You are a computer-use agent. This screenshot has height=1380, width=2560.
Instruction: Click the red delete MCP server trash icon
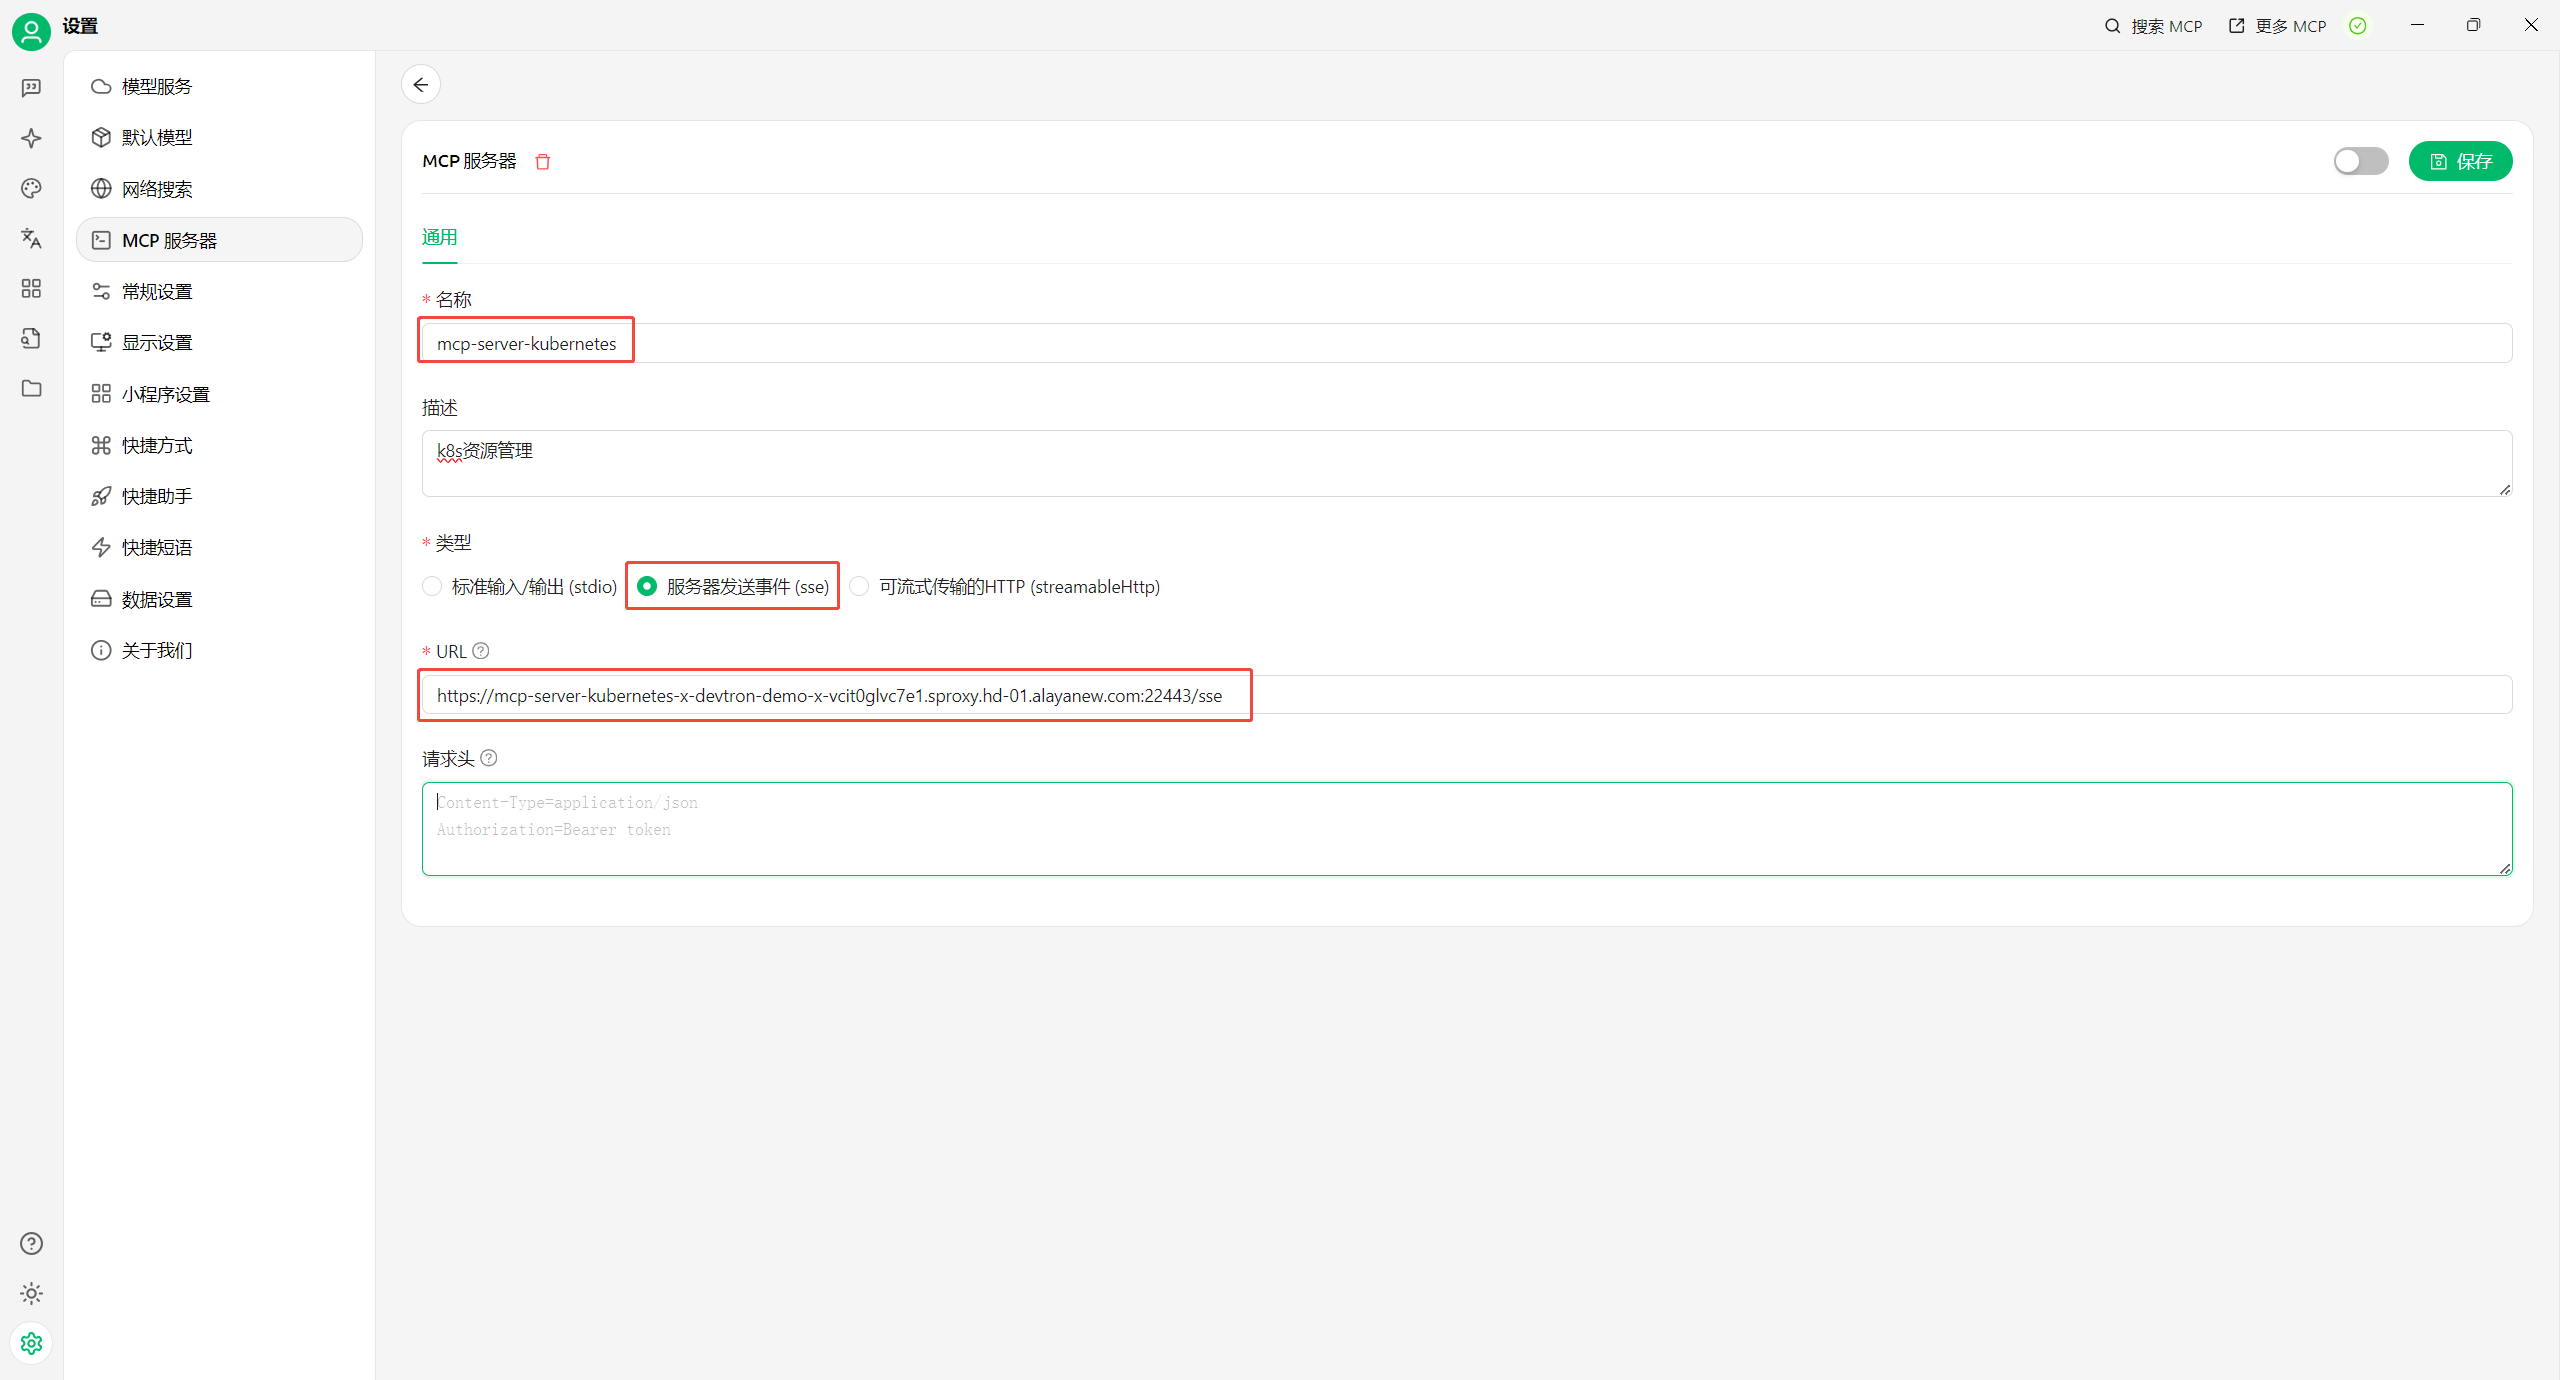point(543,162)
